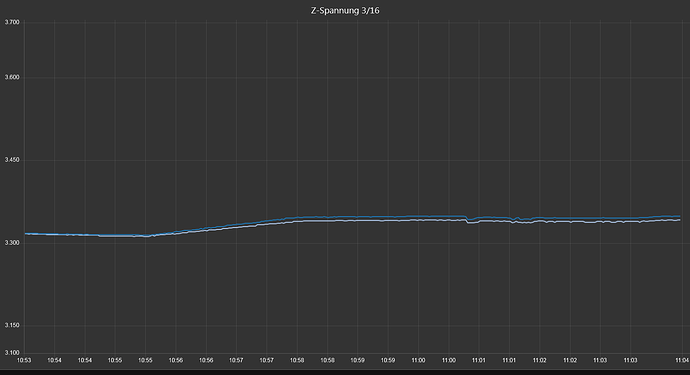Select the 11:04 time axis label
The height and width of the screenshot is (375, 690).
click(682, 360)
